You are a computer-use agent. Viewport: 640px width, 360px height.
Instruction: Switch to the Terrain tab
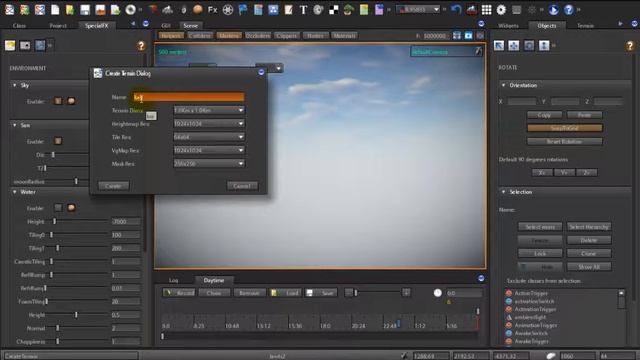(x=585, y=26)
